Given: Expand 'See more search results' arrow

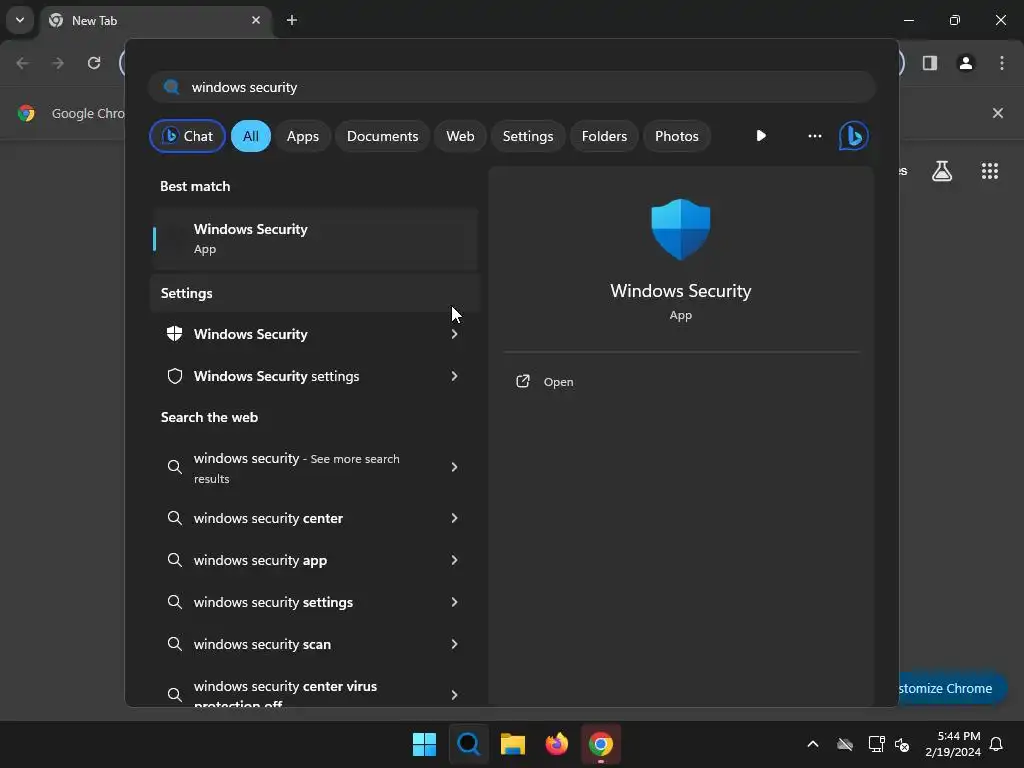Looking at the screenshot, I should coord(455,467).
